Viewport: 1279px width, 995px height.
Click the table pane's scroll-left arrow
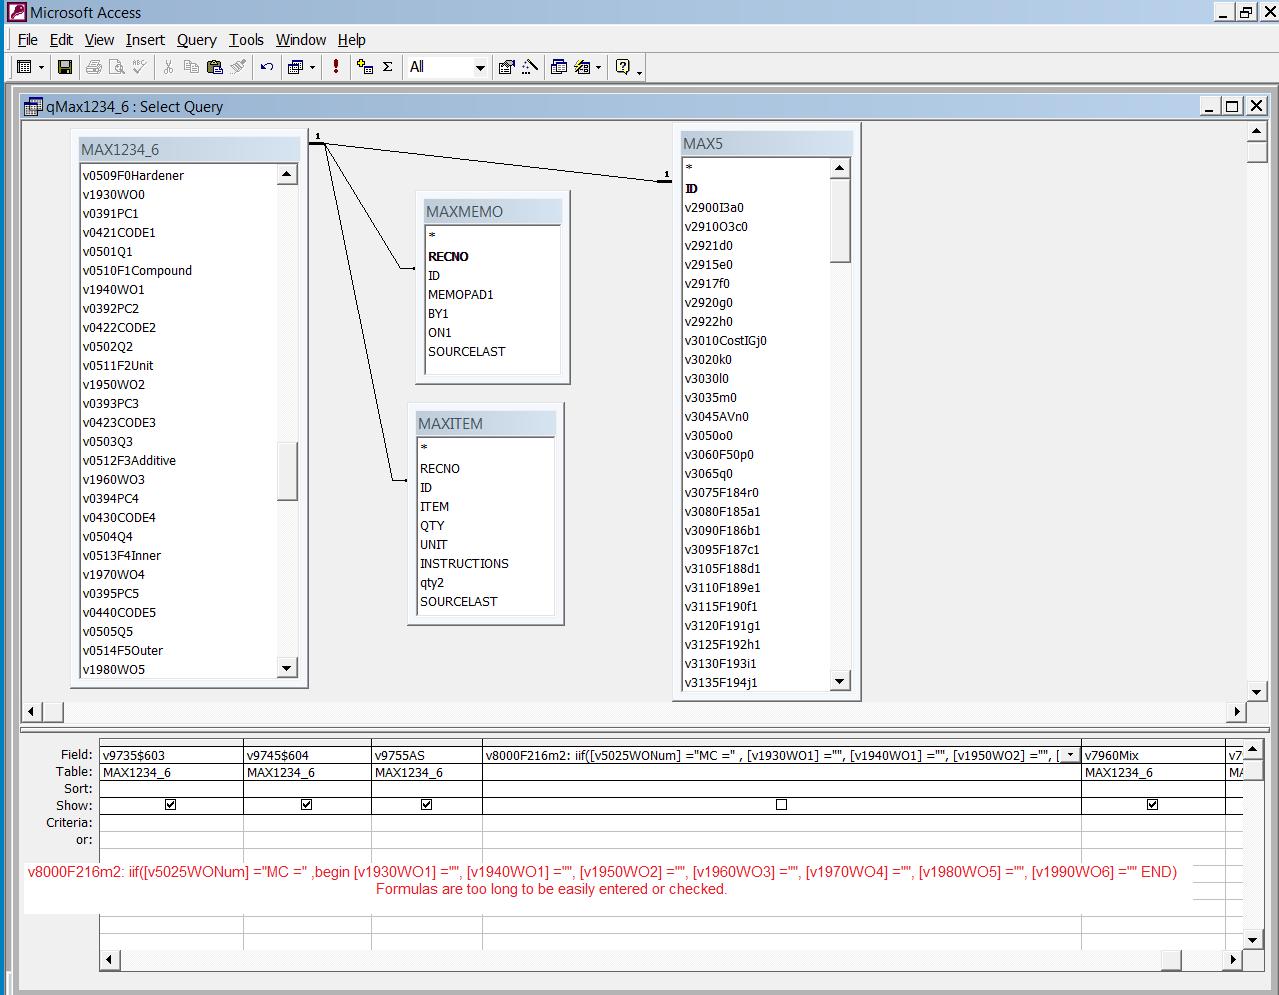31,711
